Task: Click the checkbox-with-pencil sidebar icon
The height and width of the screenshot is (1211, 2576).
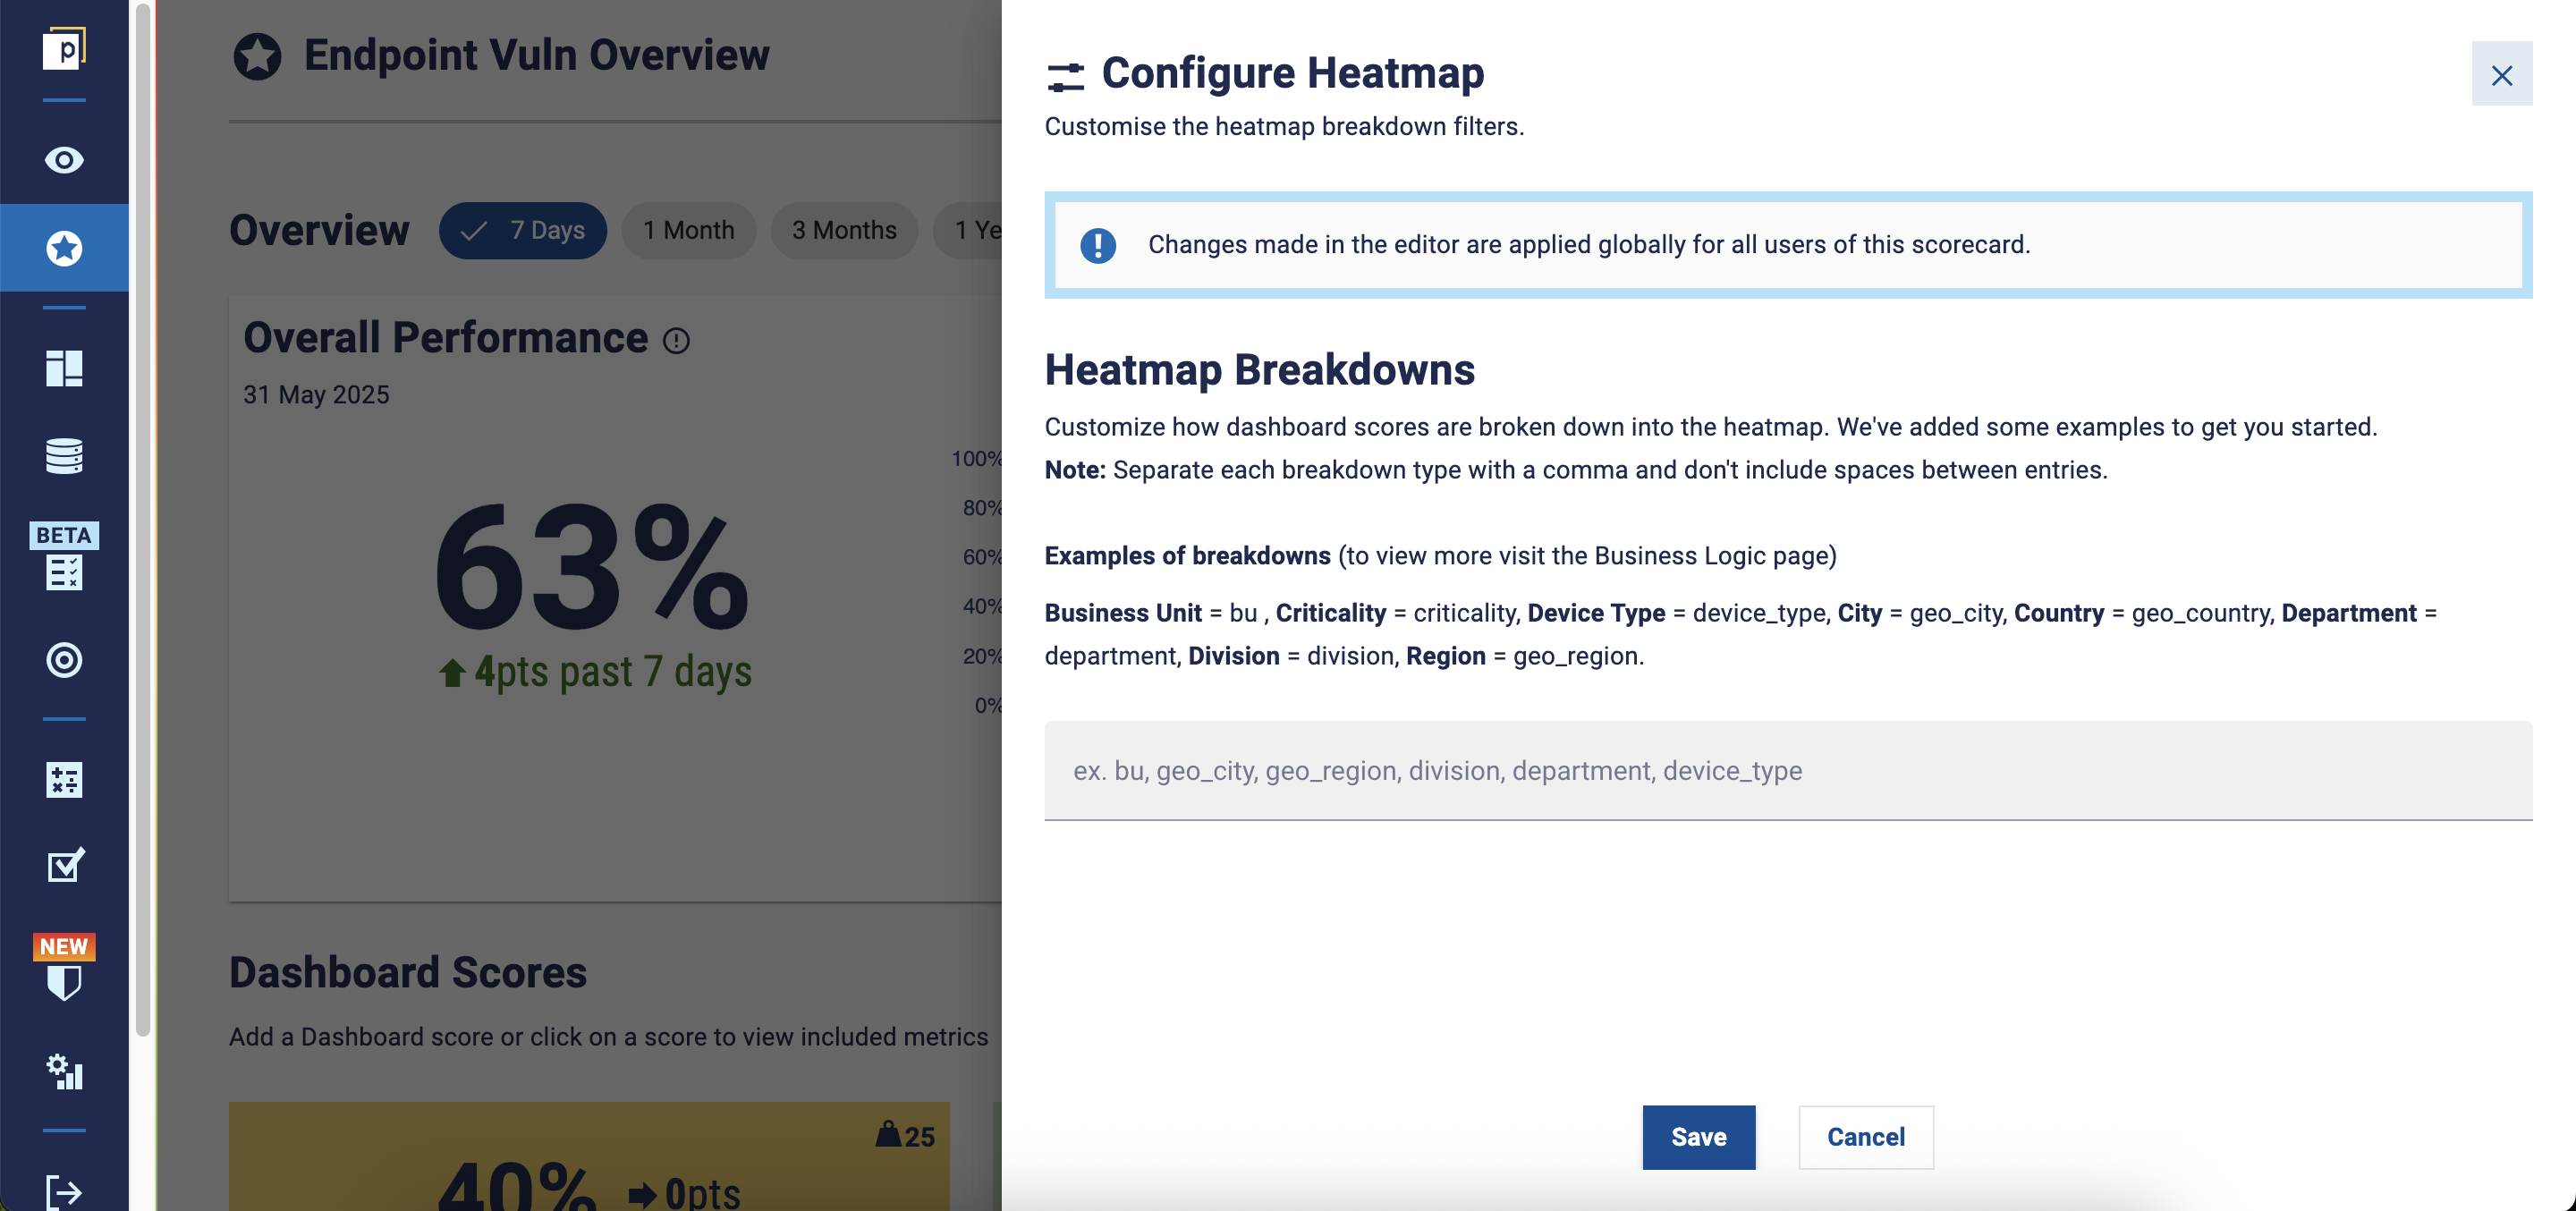Action: click(x=64, y=866)
